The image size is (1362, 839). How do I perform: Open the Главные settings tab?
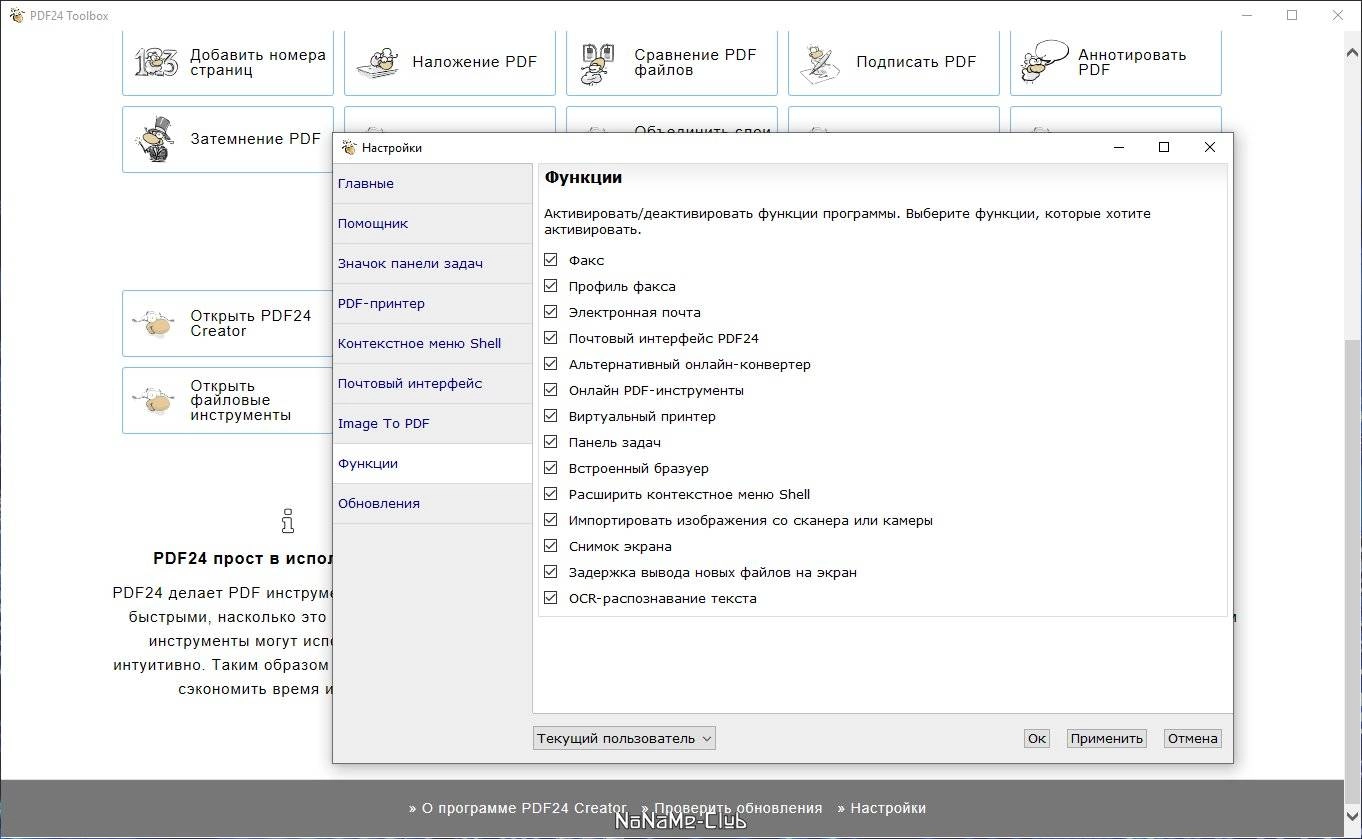point(432,184)
